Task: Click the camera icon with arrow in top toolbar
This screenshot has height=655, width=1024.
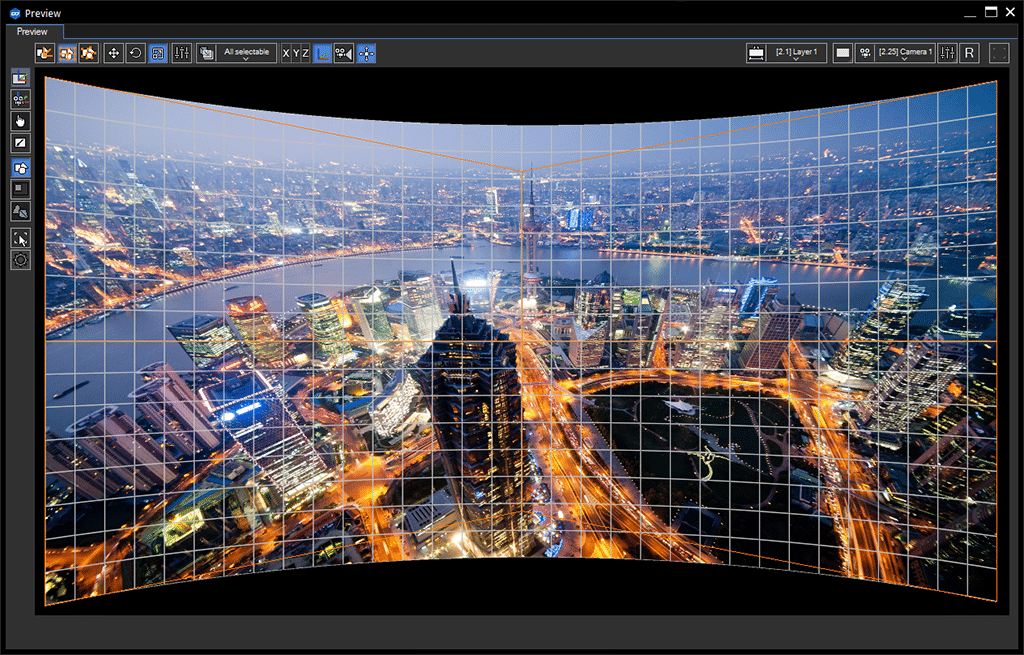Action: [x=344, y=53]
